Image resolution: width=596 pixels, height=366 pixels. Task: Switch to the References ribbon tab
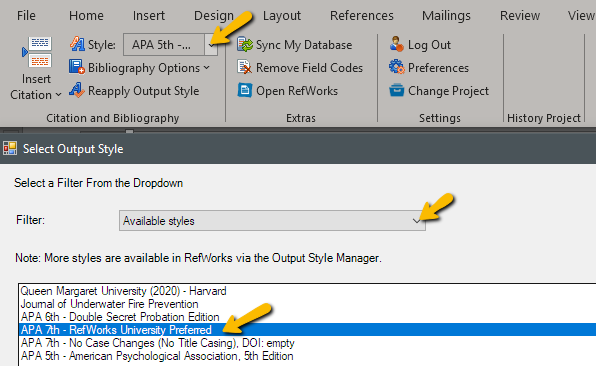click(361, 16)
